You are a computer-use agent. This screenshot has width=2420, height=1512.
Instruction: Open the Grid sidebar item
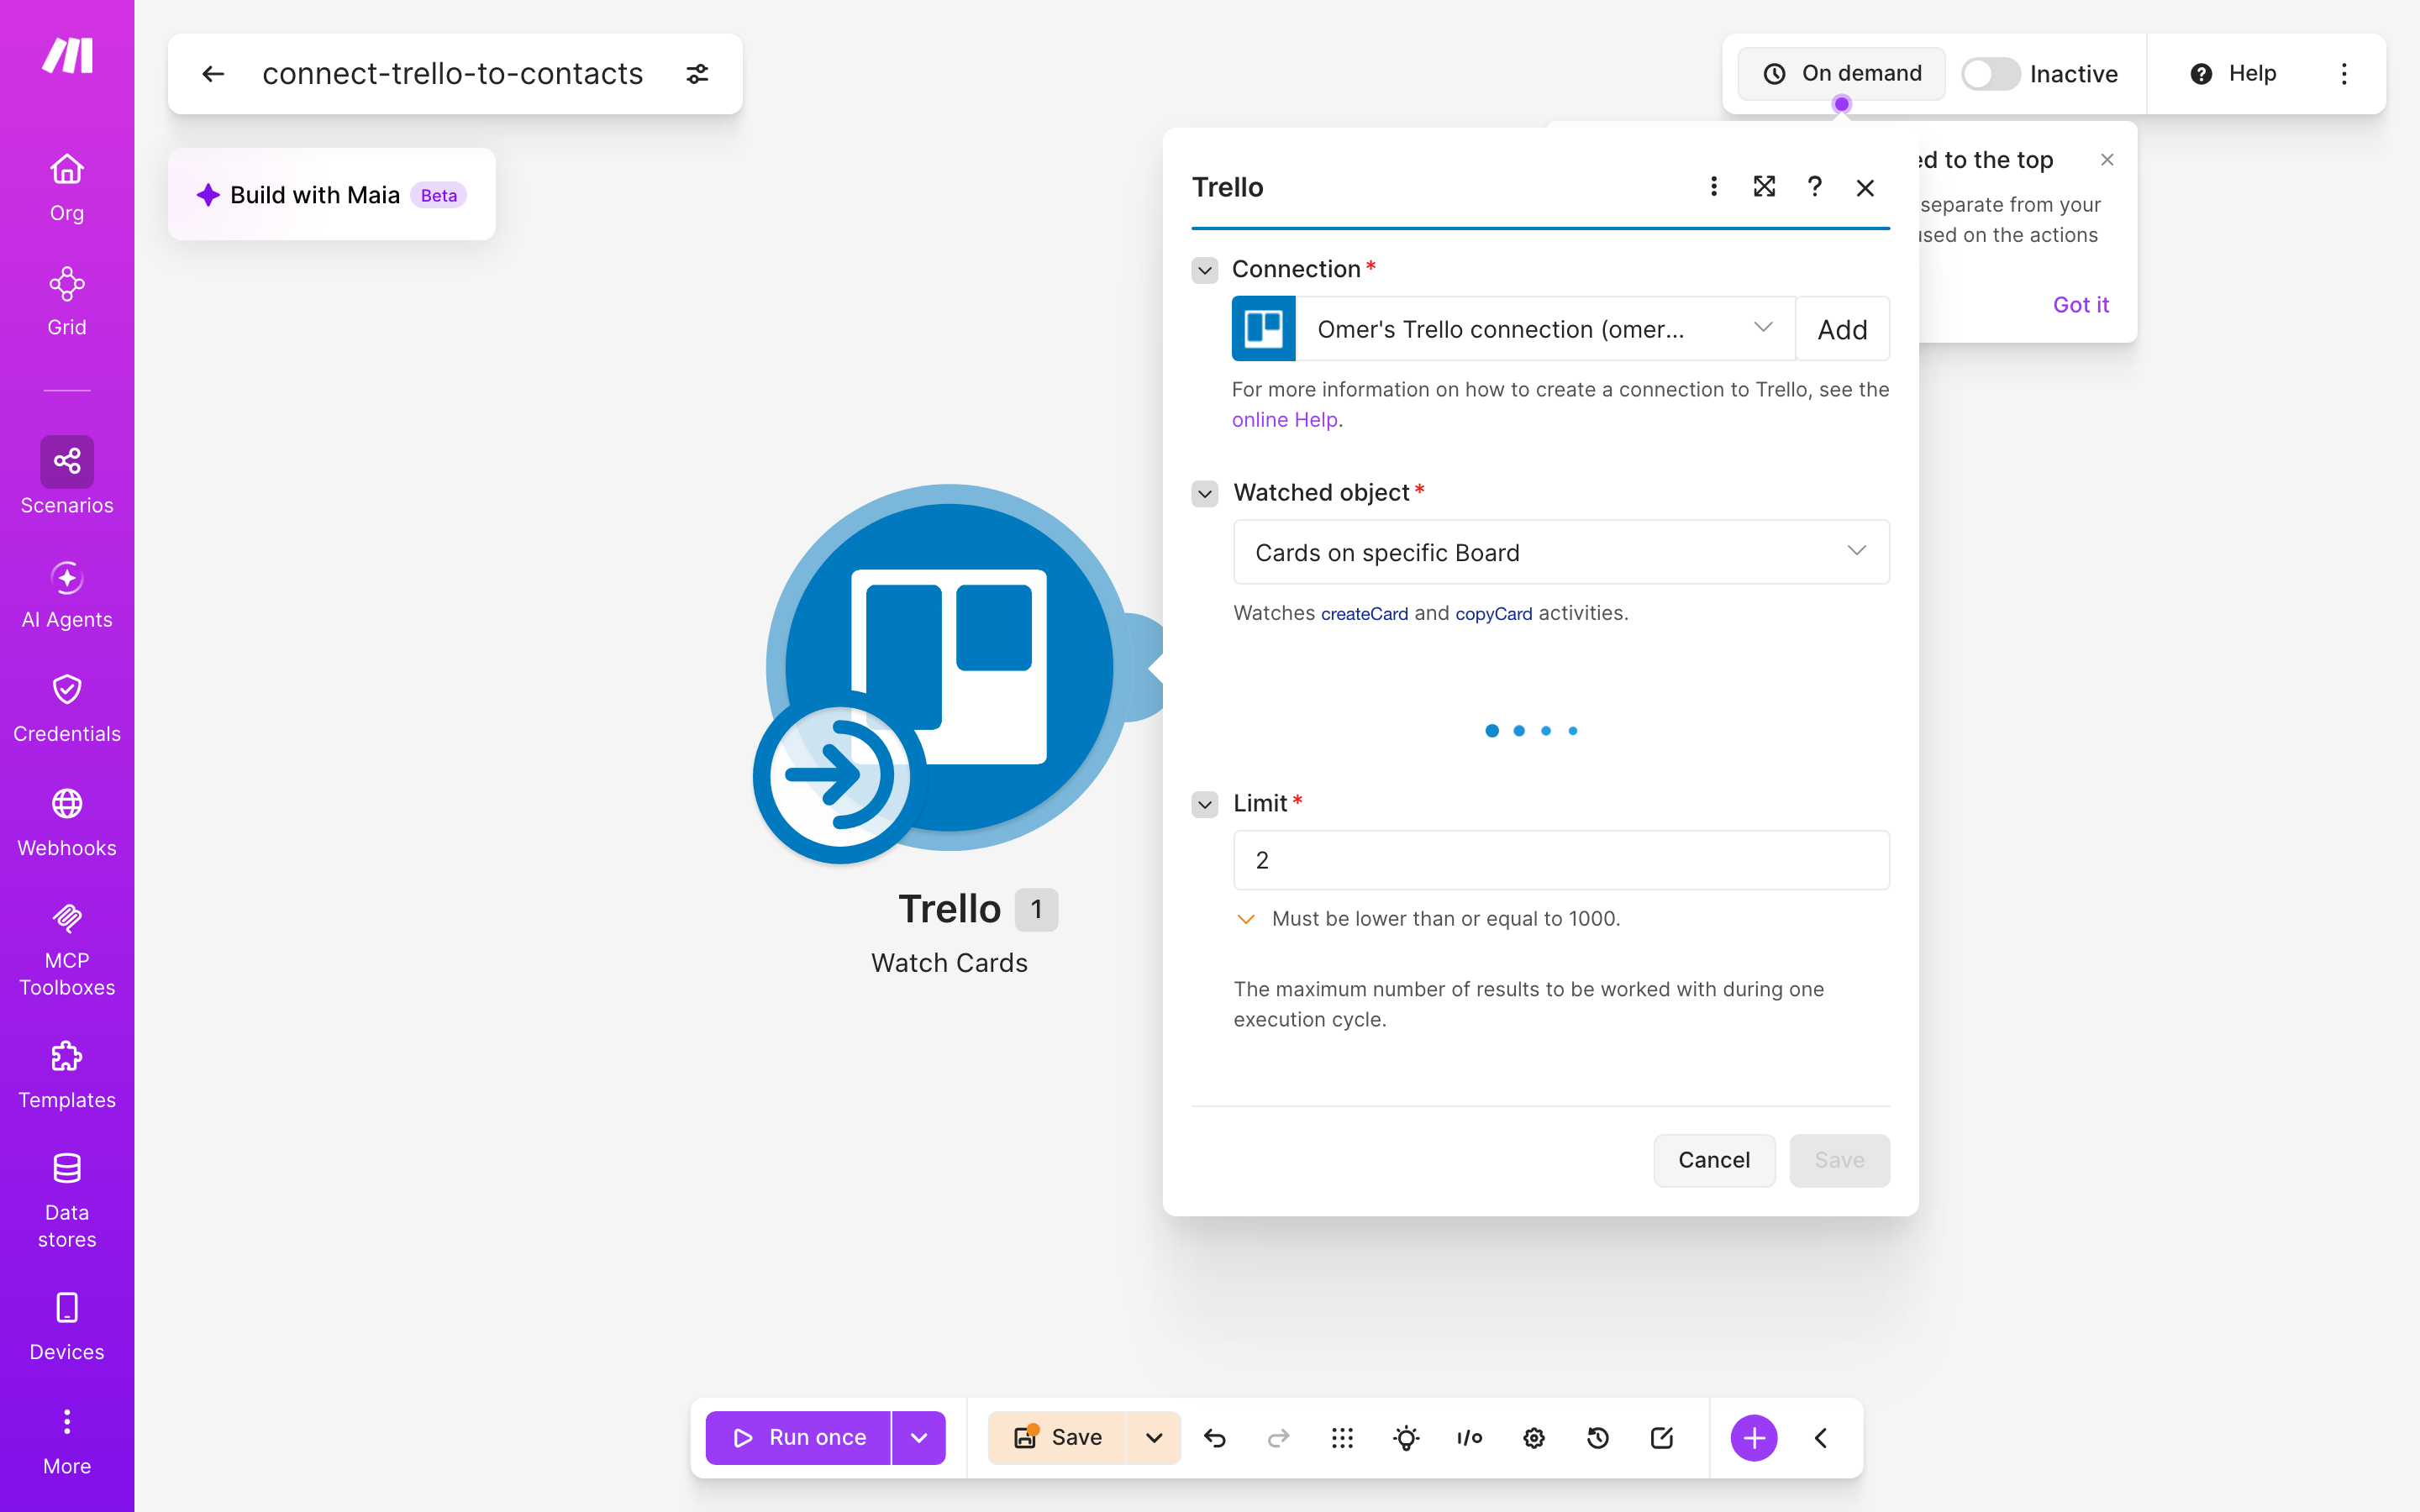pos(67,301)
